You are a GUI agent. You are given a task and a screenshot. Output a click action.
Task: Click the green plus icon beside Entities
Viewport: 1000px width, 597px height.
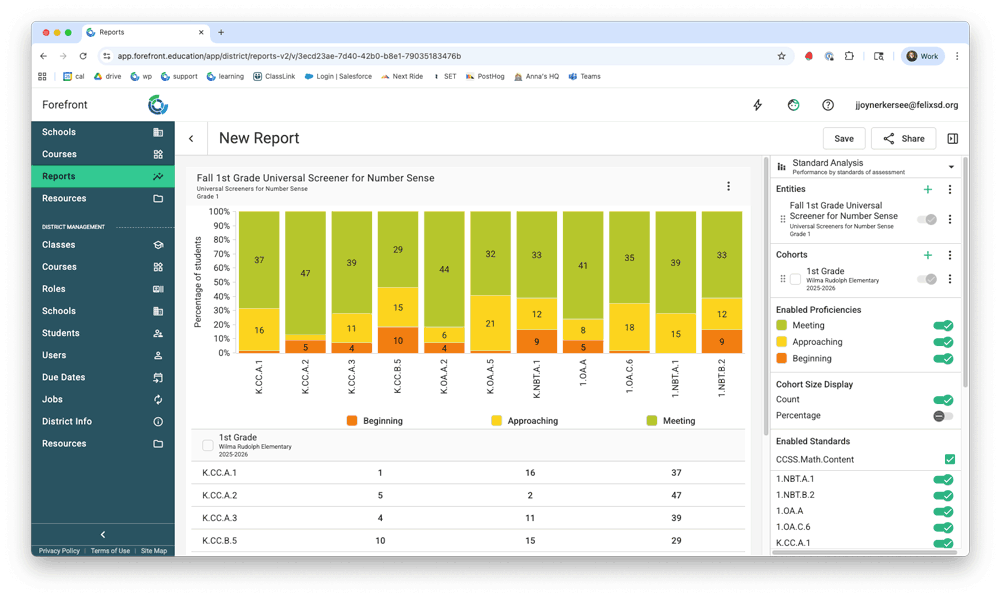[x=928, y=189]
